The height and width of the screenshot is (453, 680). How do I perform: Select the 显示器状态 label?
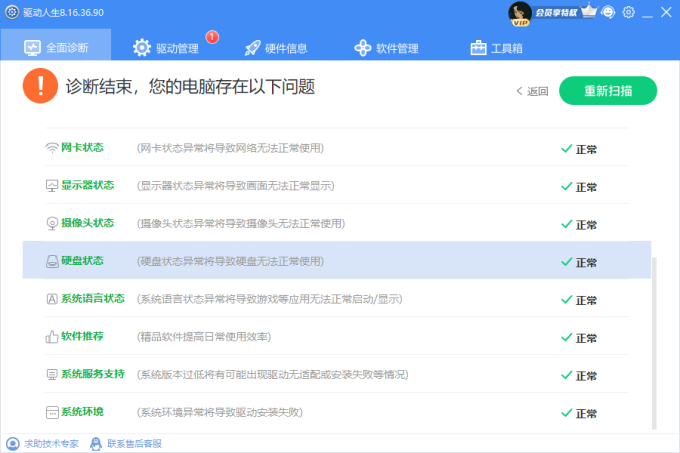[x=87, y=185]
